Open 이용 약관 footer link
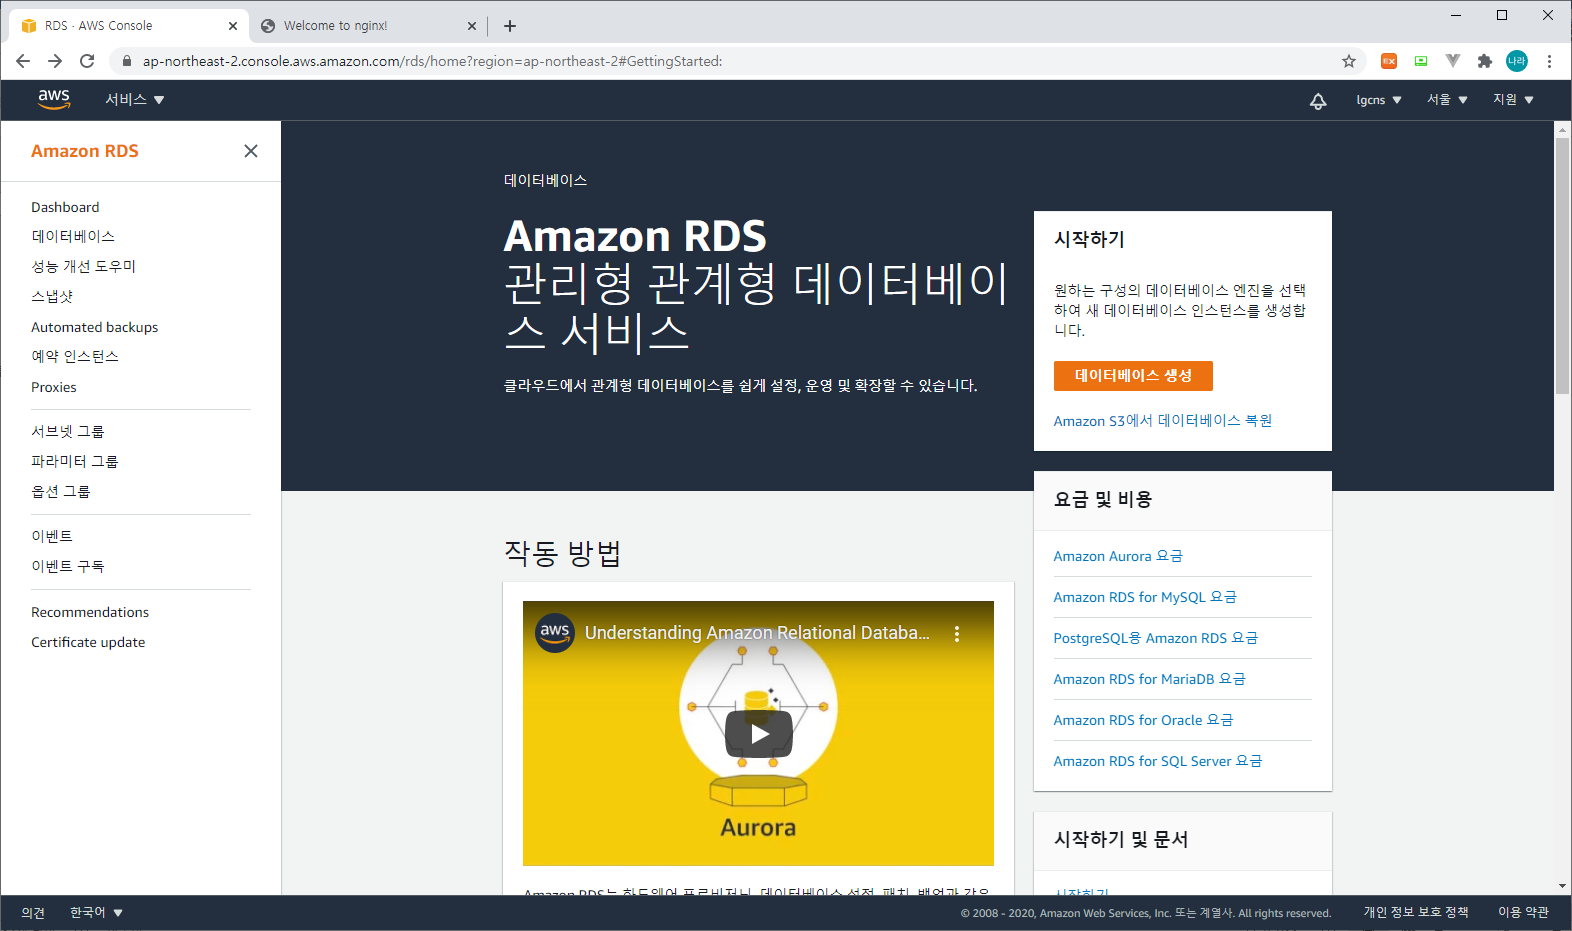Screen dimensions: 1572x931 (x=1523, y=912)
